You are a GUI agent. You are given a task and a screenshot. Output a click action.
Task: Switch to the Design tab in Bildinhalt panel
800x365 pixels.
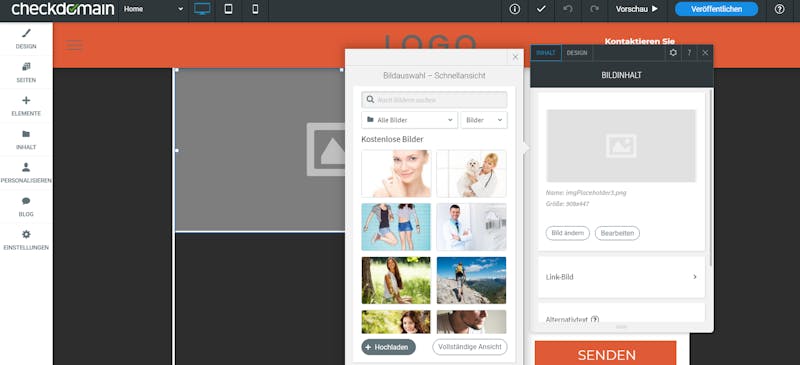click(577, 53)
